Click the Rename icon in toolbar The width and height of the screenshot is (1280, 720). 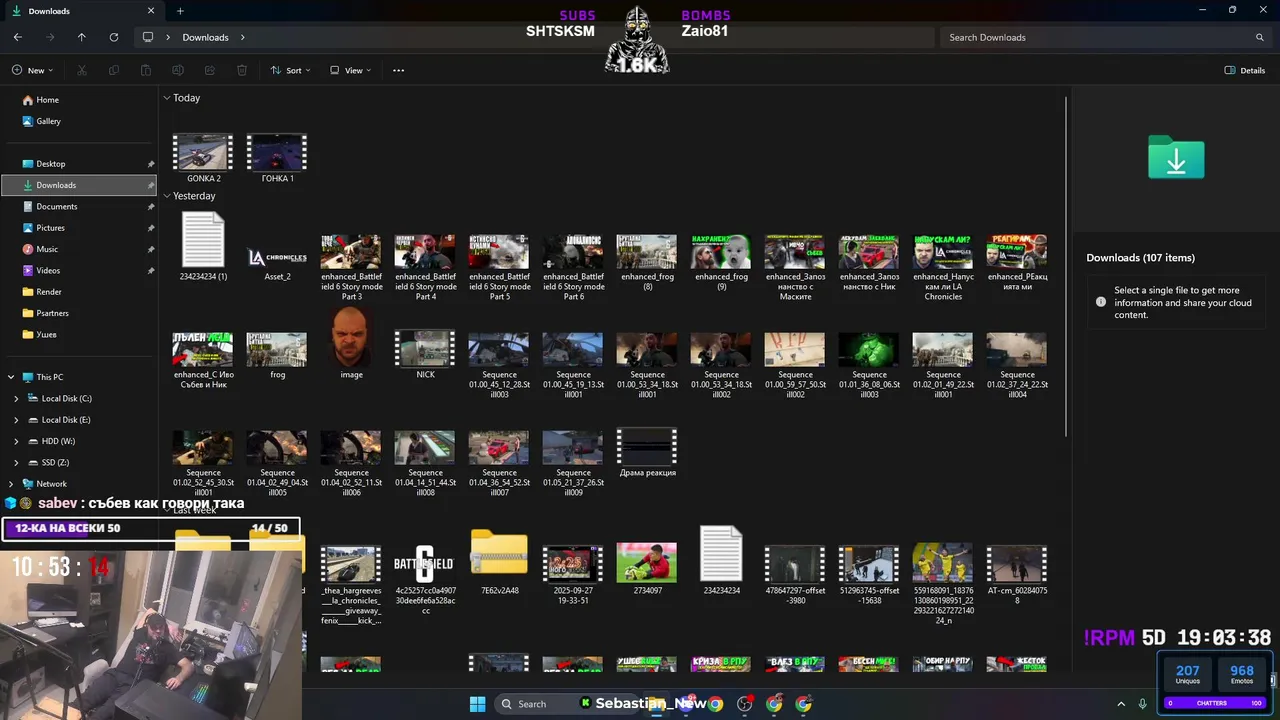[x=178, y=70]
